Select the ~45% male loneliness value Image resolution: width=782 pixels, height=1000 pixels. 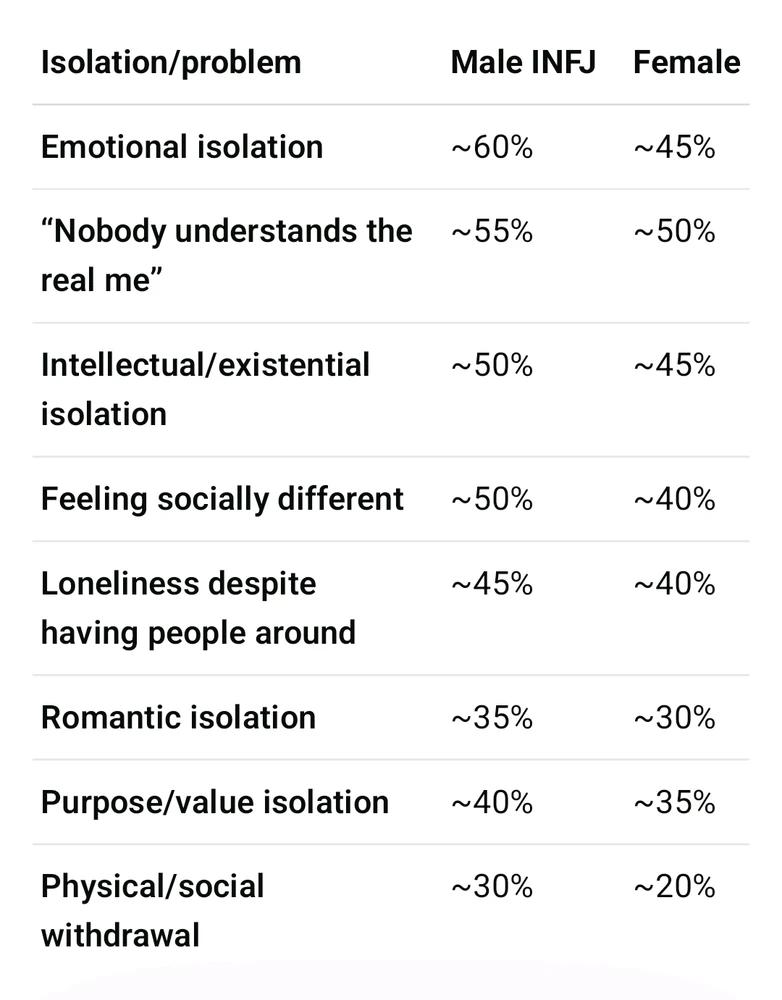coord(492,584)
